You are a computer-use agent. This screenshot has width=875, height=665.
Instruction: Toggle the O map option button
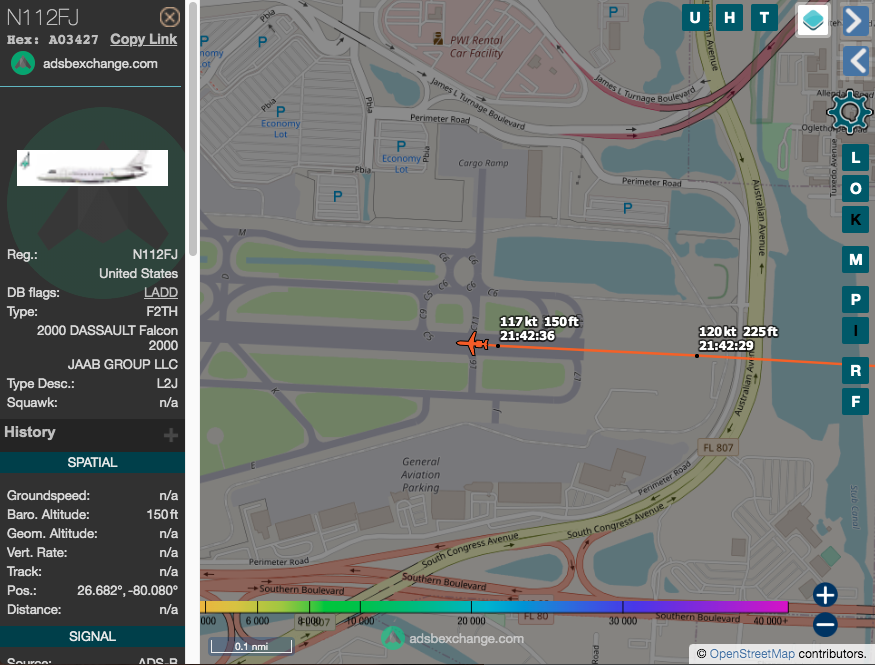(855, 189)
